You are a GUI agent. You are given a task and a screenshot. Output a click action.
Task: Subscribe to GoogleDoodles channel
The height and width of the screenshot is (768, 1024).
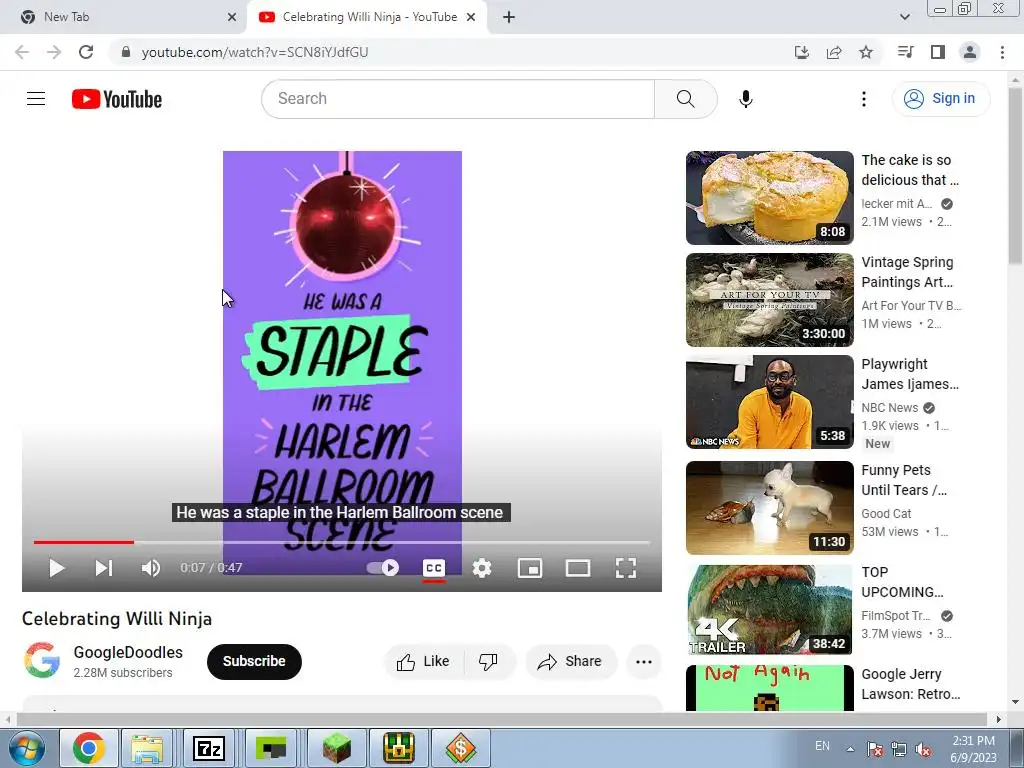pos(254,661)
